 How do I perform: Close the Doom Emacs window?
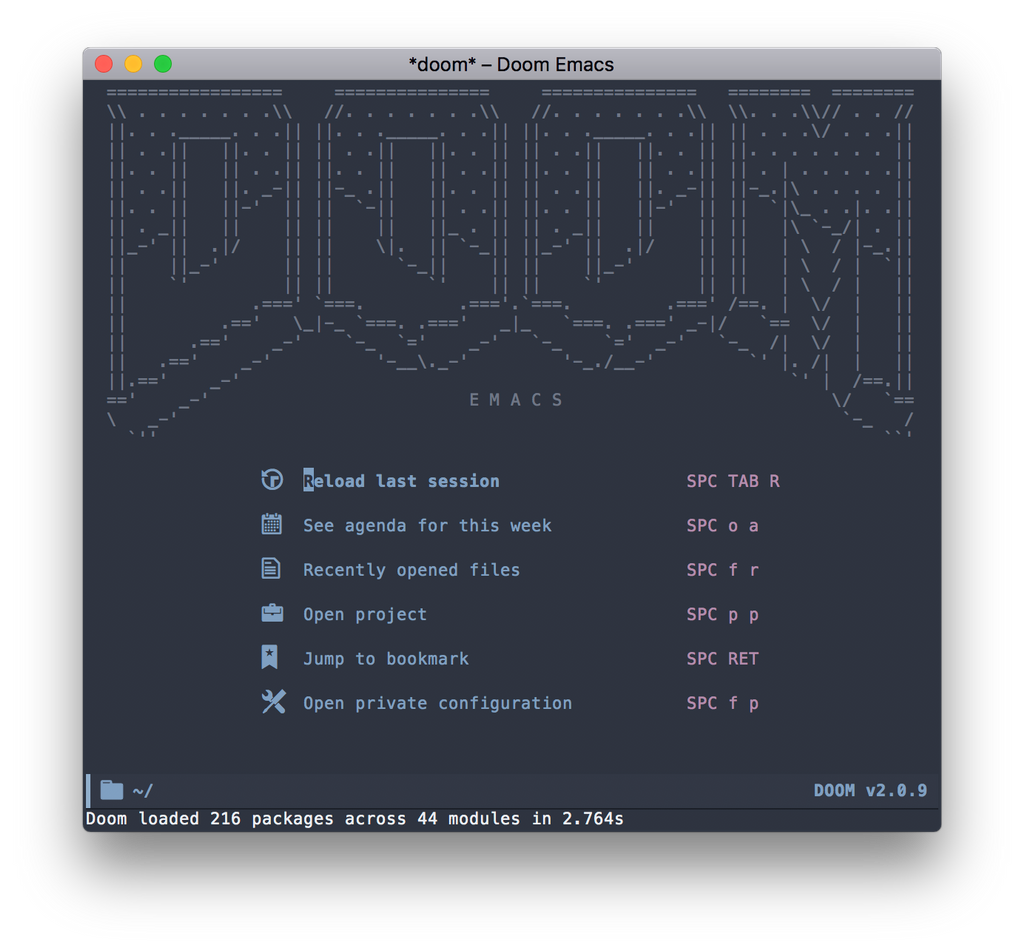(x=104, y=64)
